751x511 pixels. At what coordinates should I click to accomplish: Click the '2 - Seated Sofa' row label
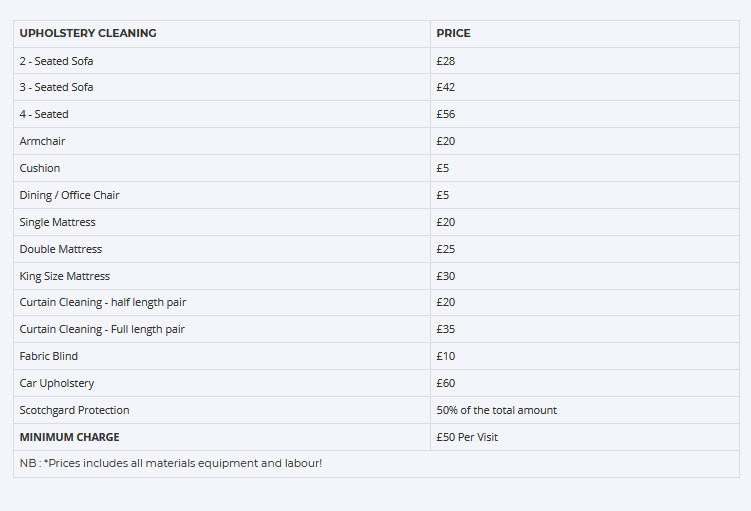[56, 61]
